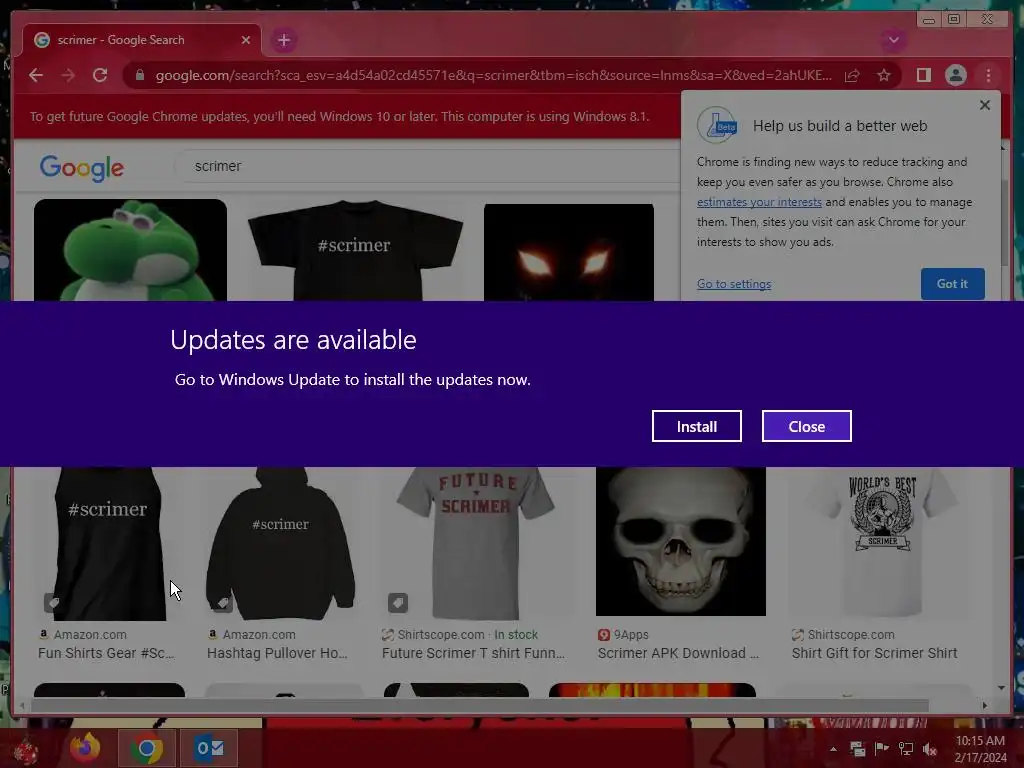Click the product tag on Future Scrimer shirt

point(398,602)
